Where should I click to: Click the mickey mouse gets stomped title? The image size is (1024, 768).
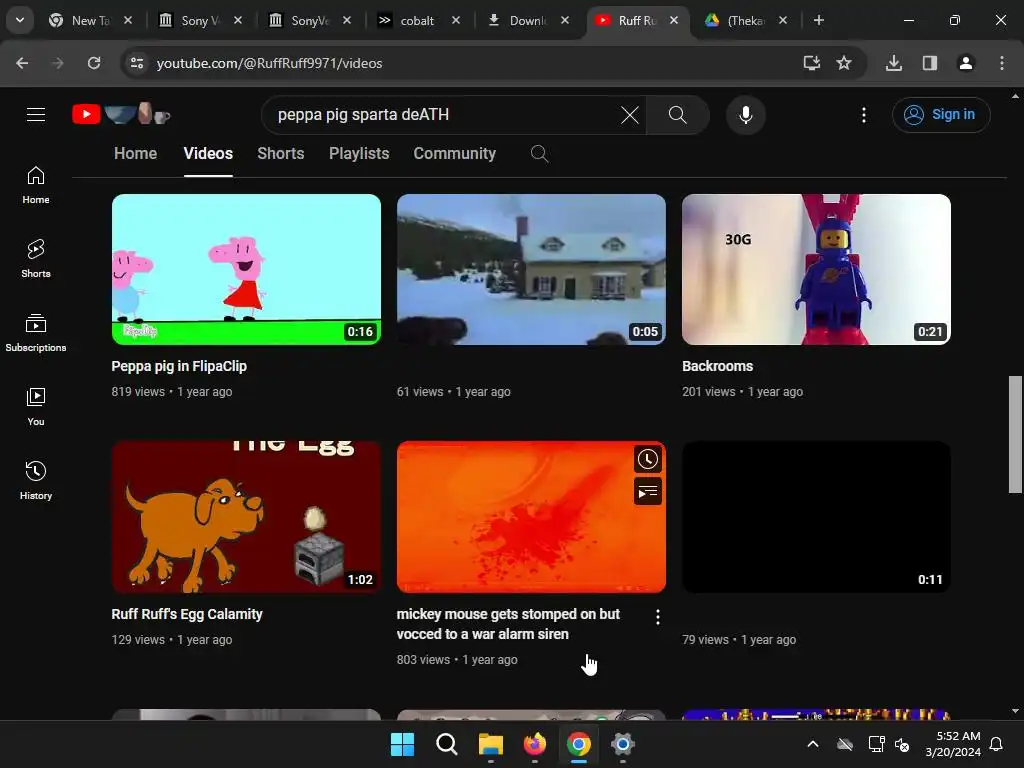[x=508, y=624]
